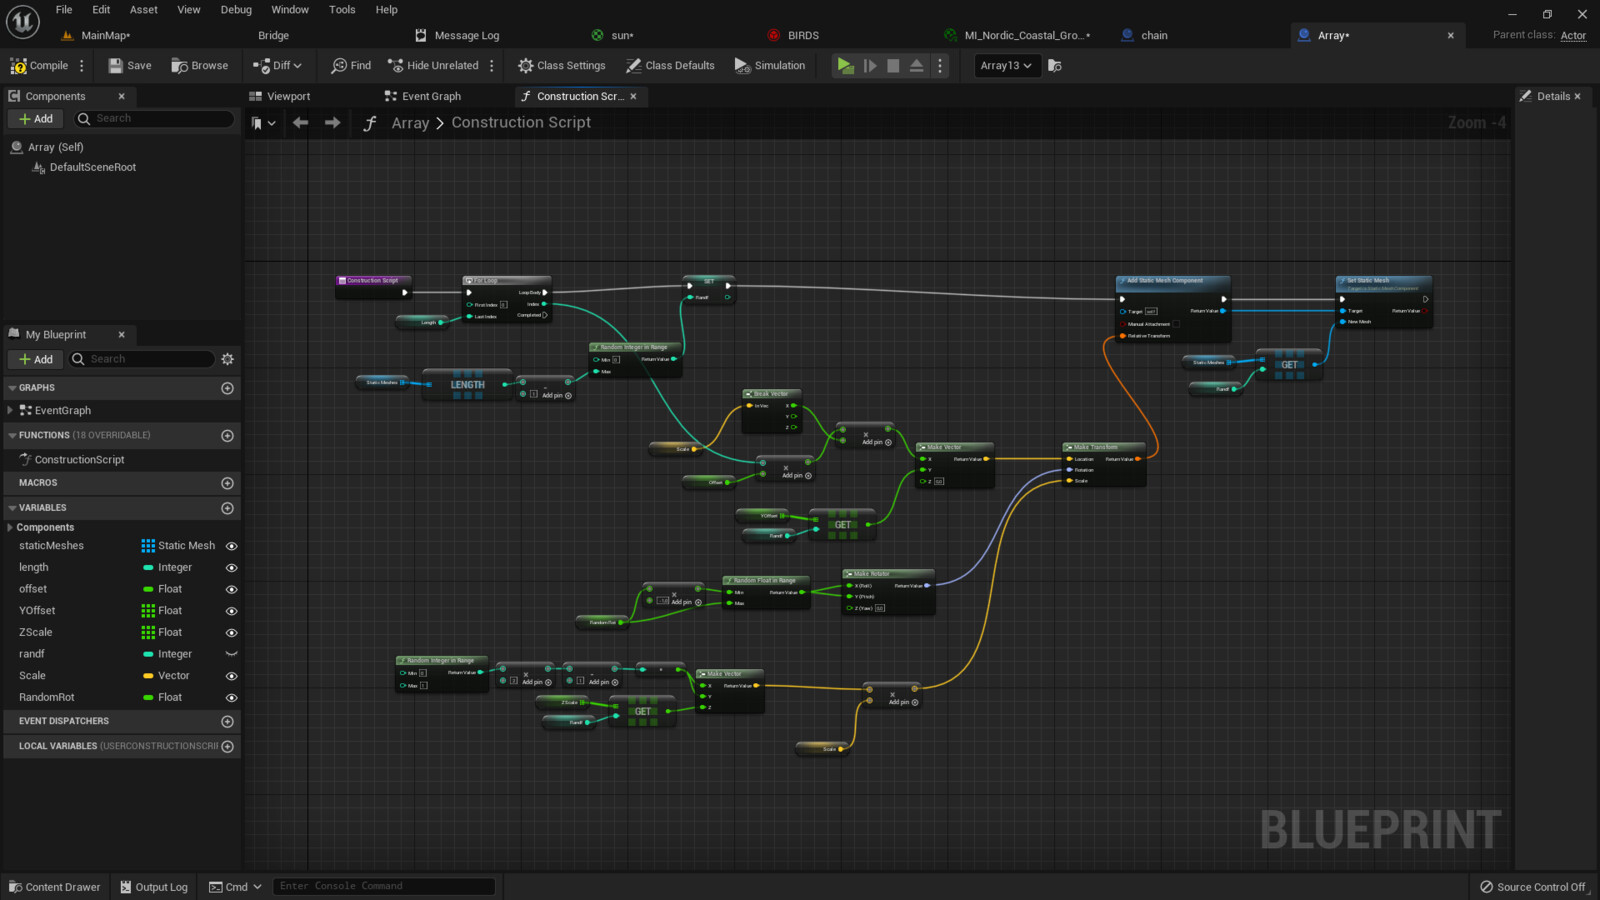Open the Find search in the blueprint
The image size is (1600, 900).
tap(350, 65)
